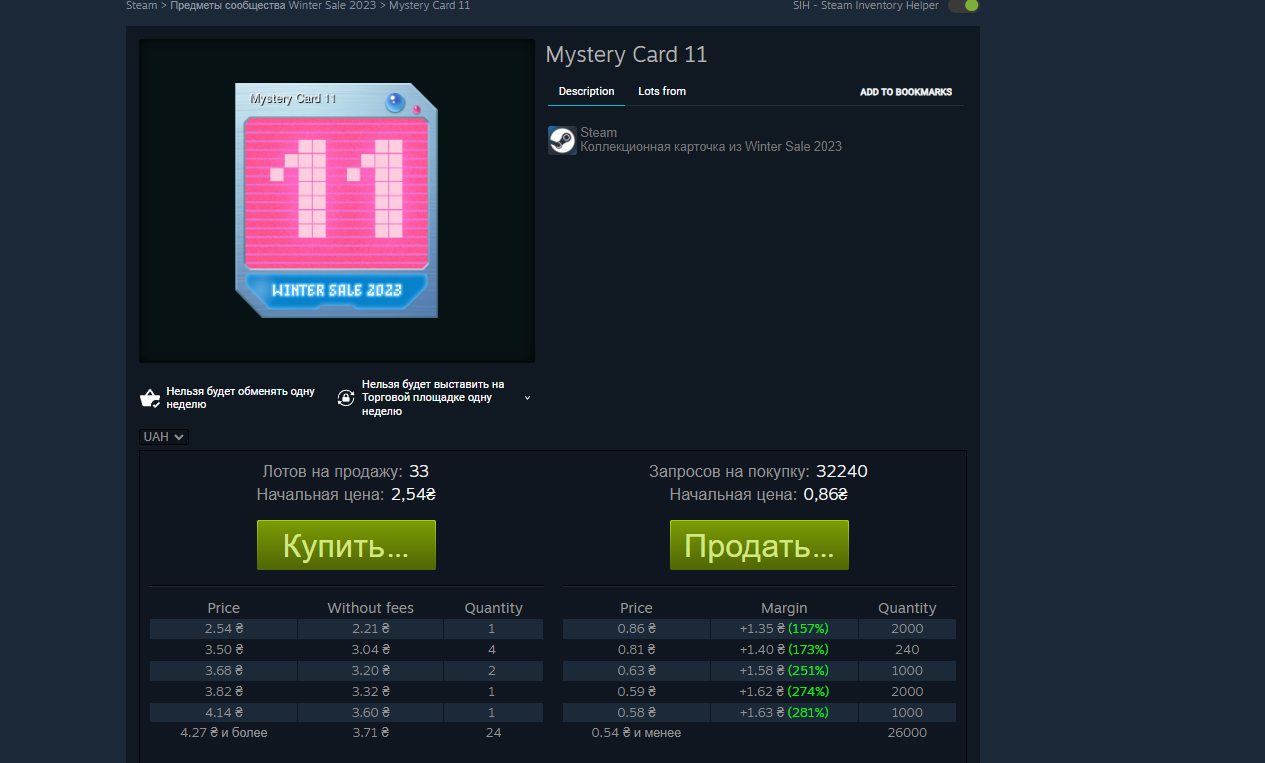The width and height of the screenshot is (1265, 763).
Task: Click the Mystery Card 11 image
Action: click(x=336, y=200)
